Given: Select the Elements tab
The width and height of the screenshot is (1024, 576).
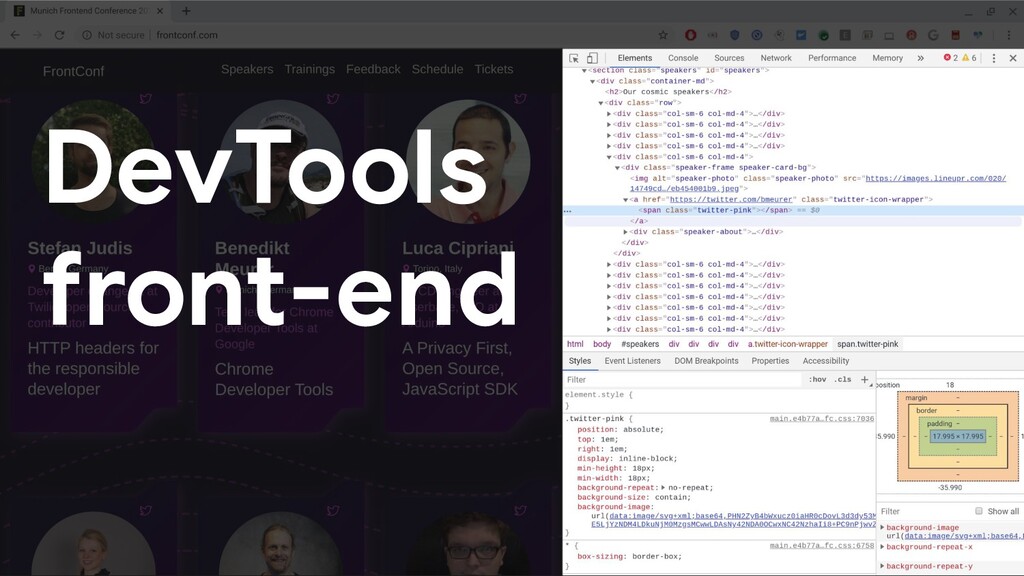Looking at the screenshot, I should pyautogui.click(x=635, y=58).
